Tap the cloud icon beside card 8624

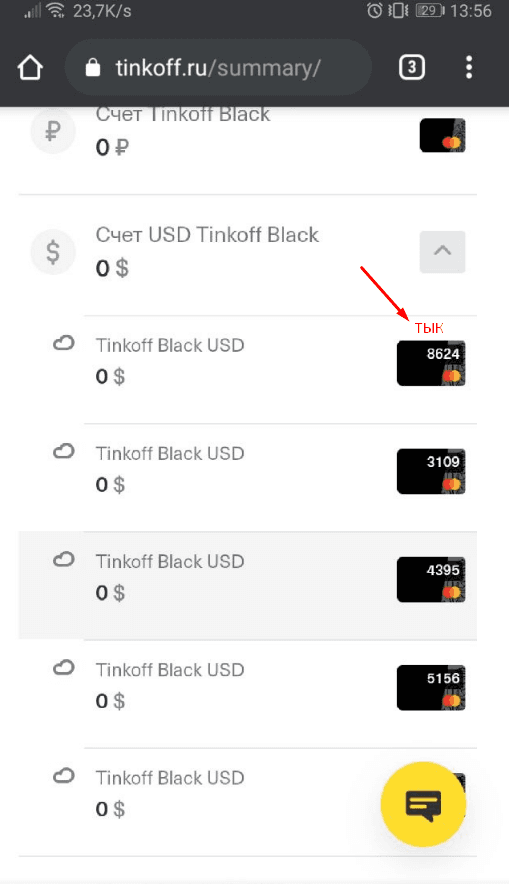(x=64, y=343)
